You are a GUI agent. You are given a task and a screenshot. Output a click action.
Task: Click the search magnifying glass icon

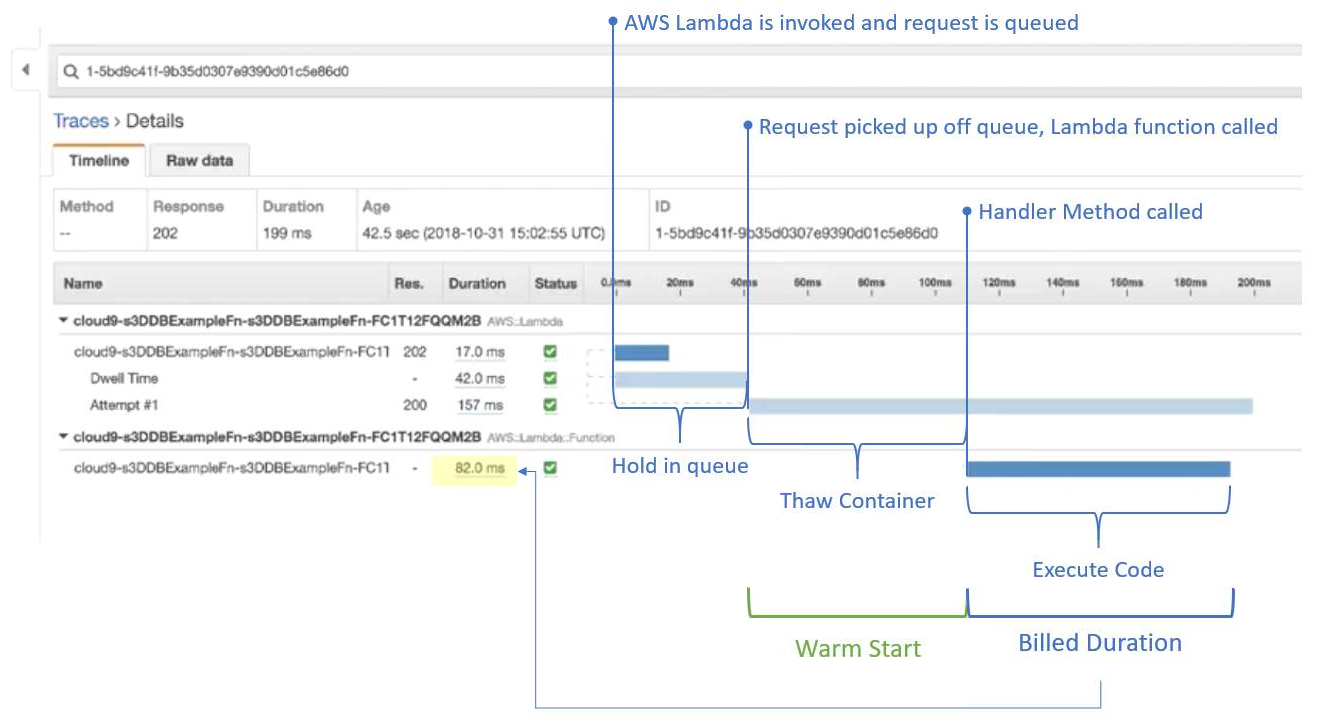click(x=71, y=71)
